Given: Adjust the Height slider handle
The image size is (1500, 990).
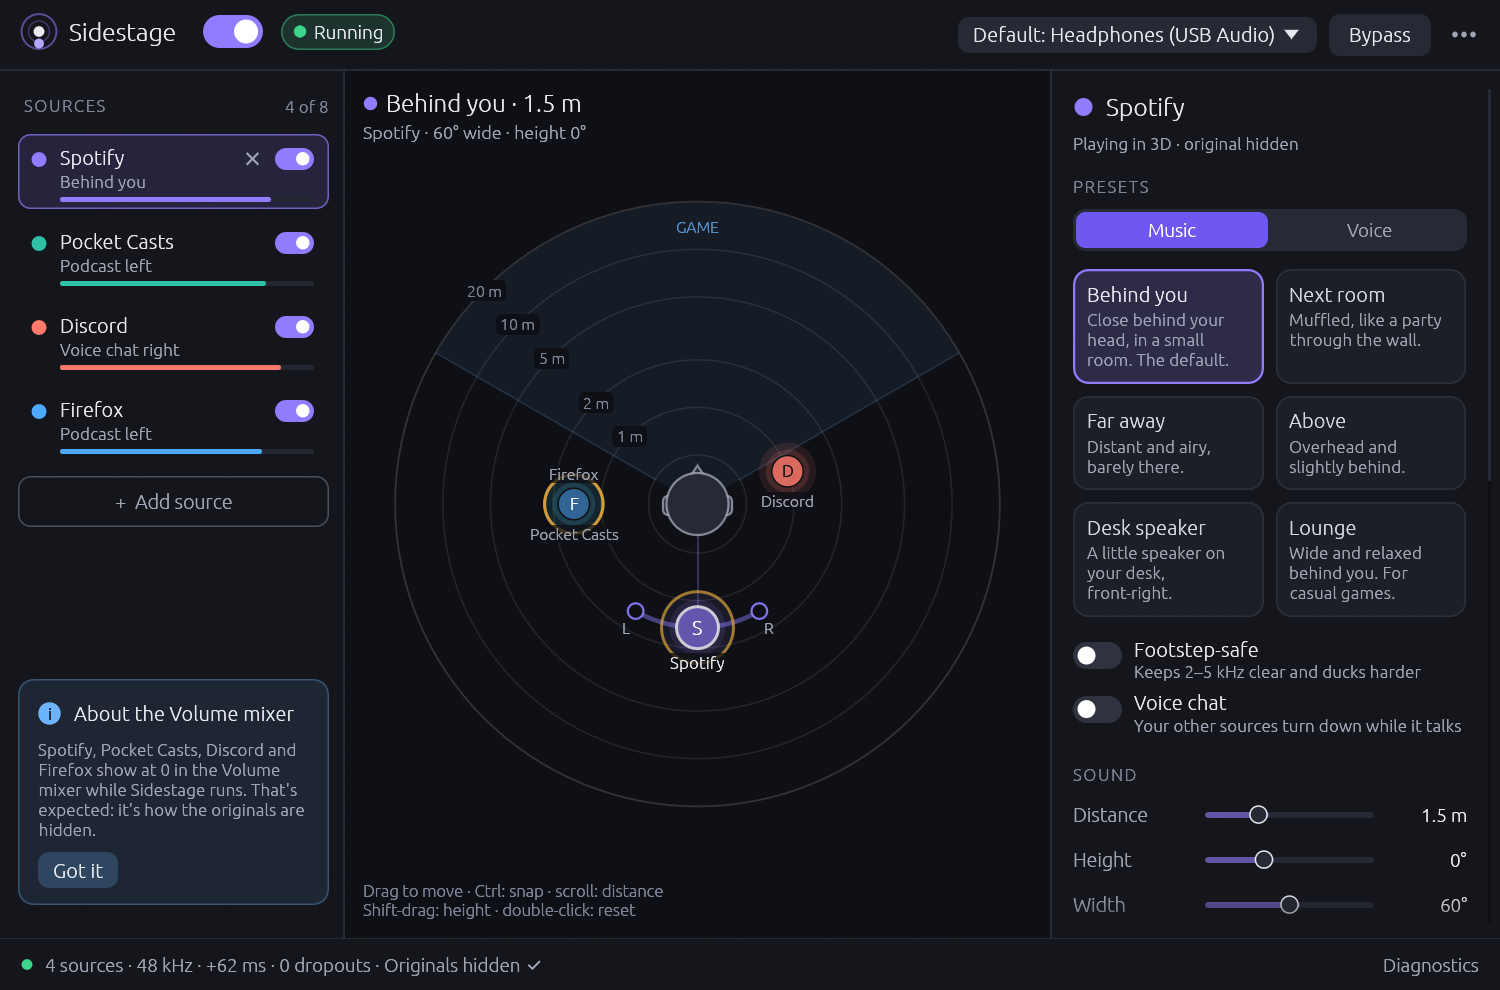Looking at the screenshot, I should pyautogui.click(x=1264, y=860).
